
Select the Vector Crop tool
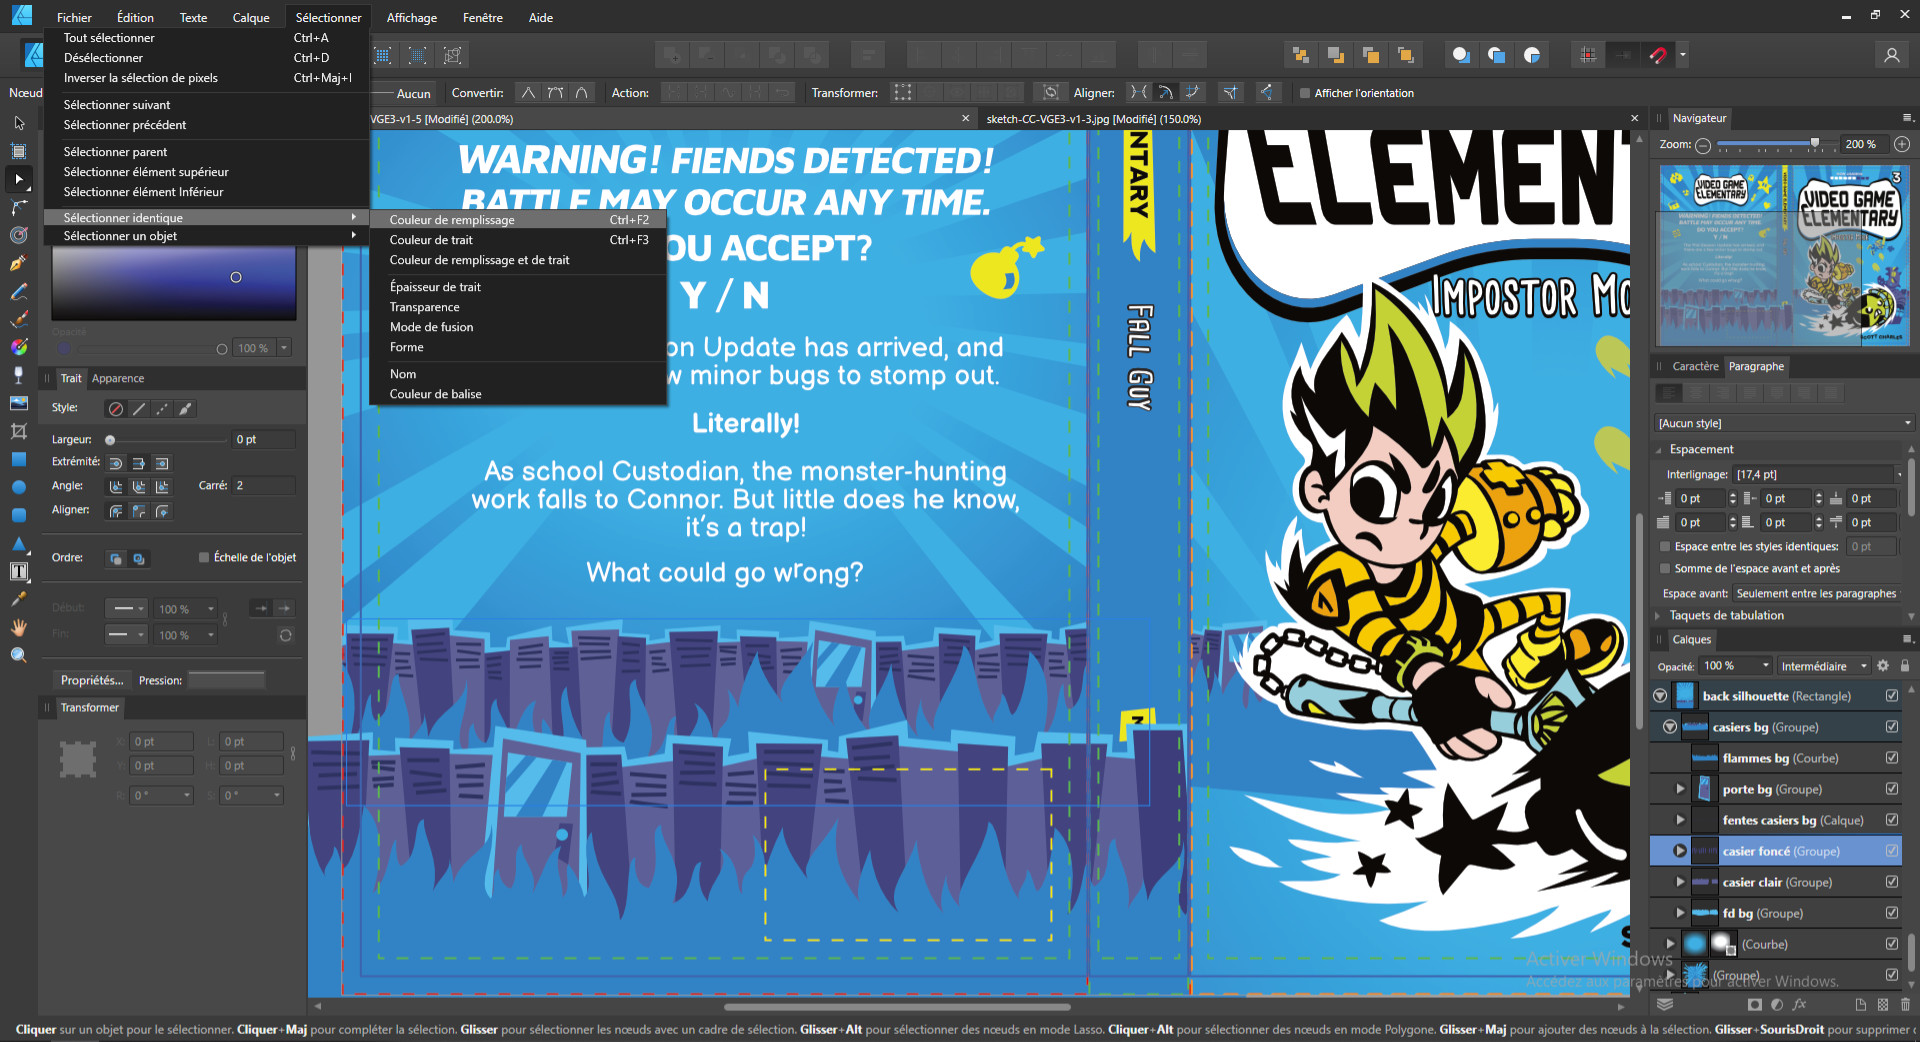tap(18, 431)
